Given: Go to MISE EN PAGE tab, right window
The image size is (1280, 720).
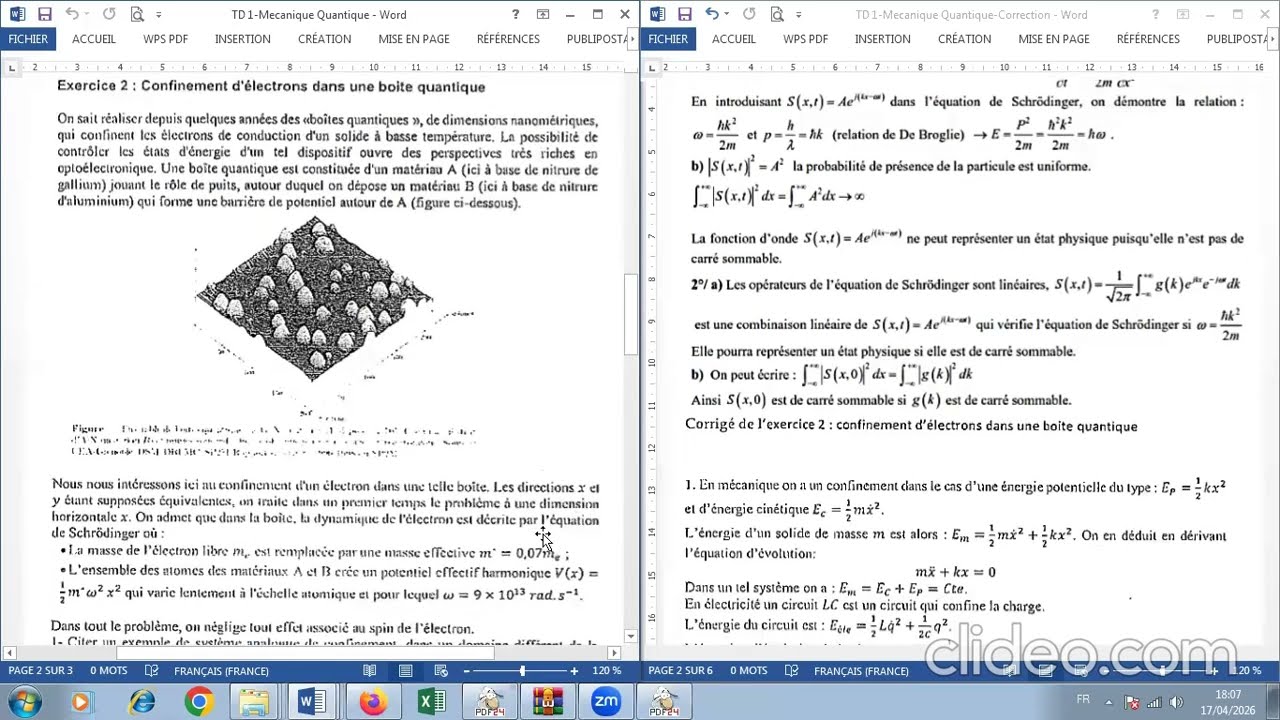Looking at the screenshot, I should [x=1054, y=39].
